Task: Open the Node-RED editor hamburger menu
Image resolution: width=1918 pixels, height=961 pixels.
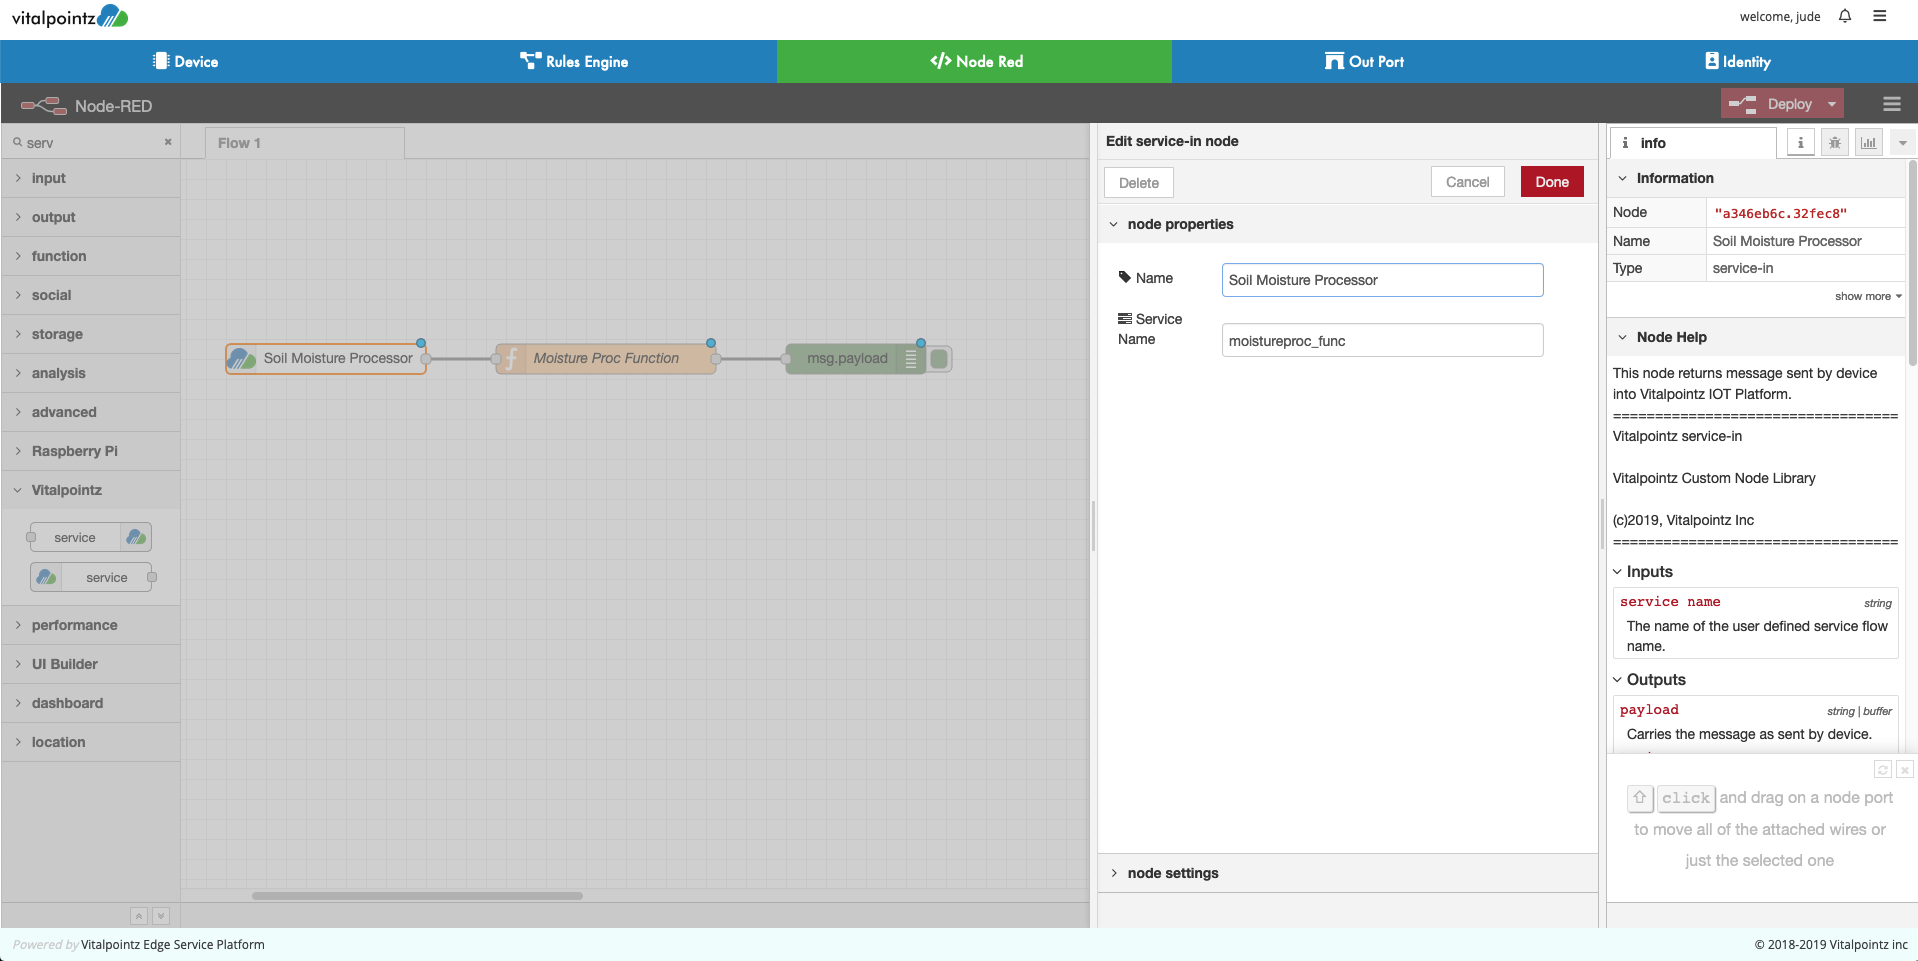Action: 1891,104
